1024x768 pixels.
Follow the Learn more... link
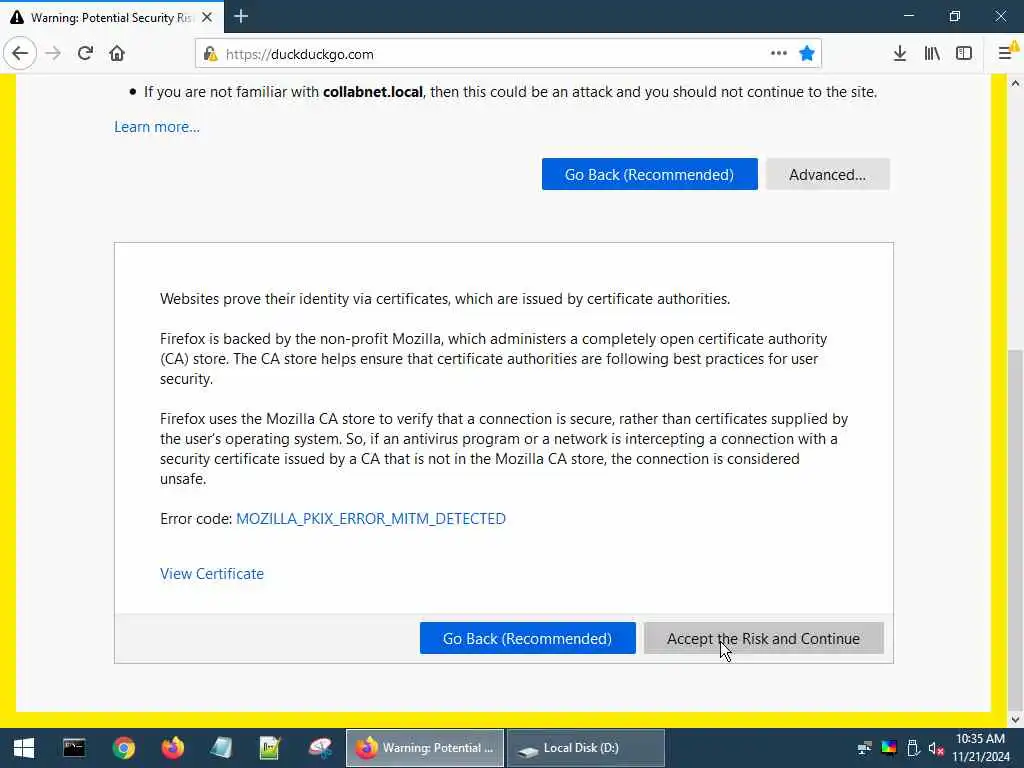[x=157, y=127]
